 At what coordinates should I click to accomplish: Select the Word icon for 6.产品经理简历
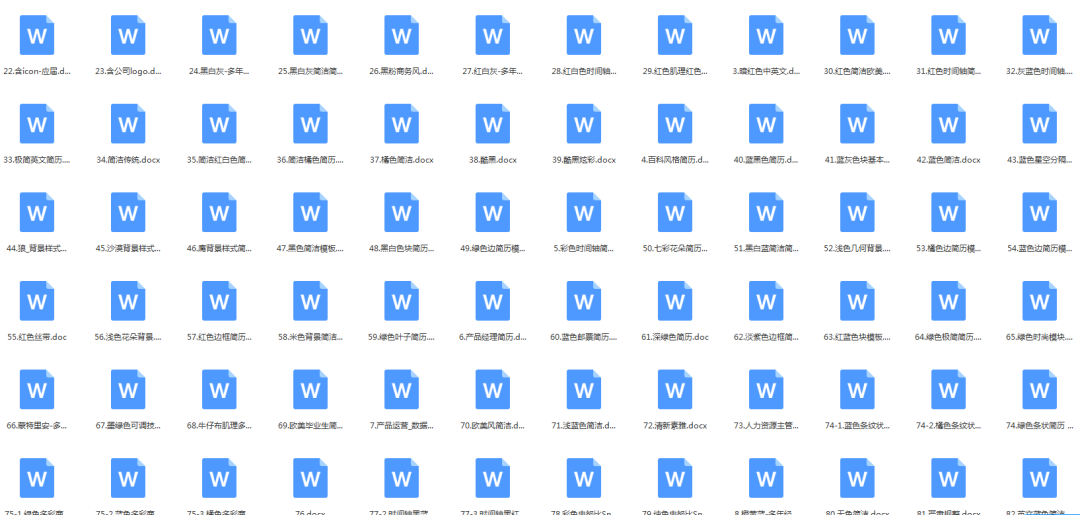tap(493, 301)
